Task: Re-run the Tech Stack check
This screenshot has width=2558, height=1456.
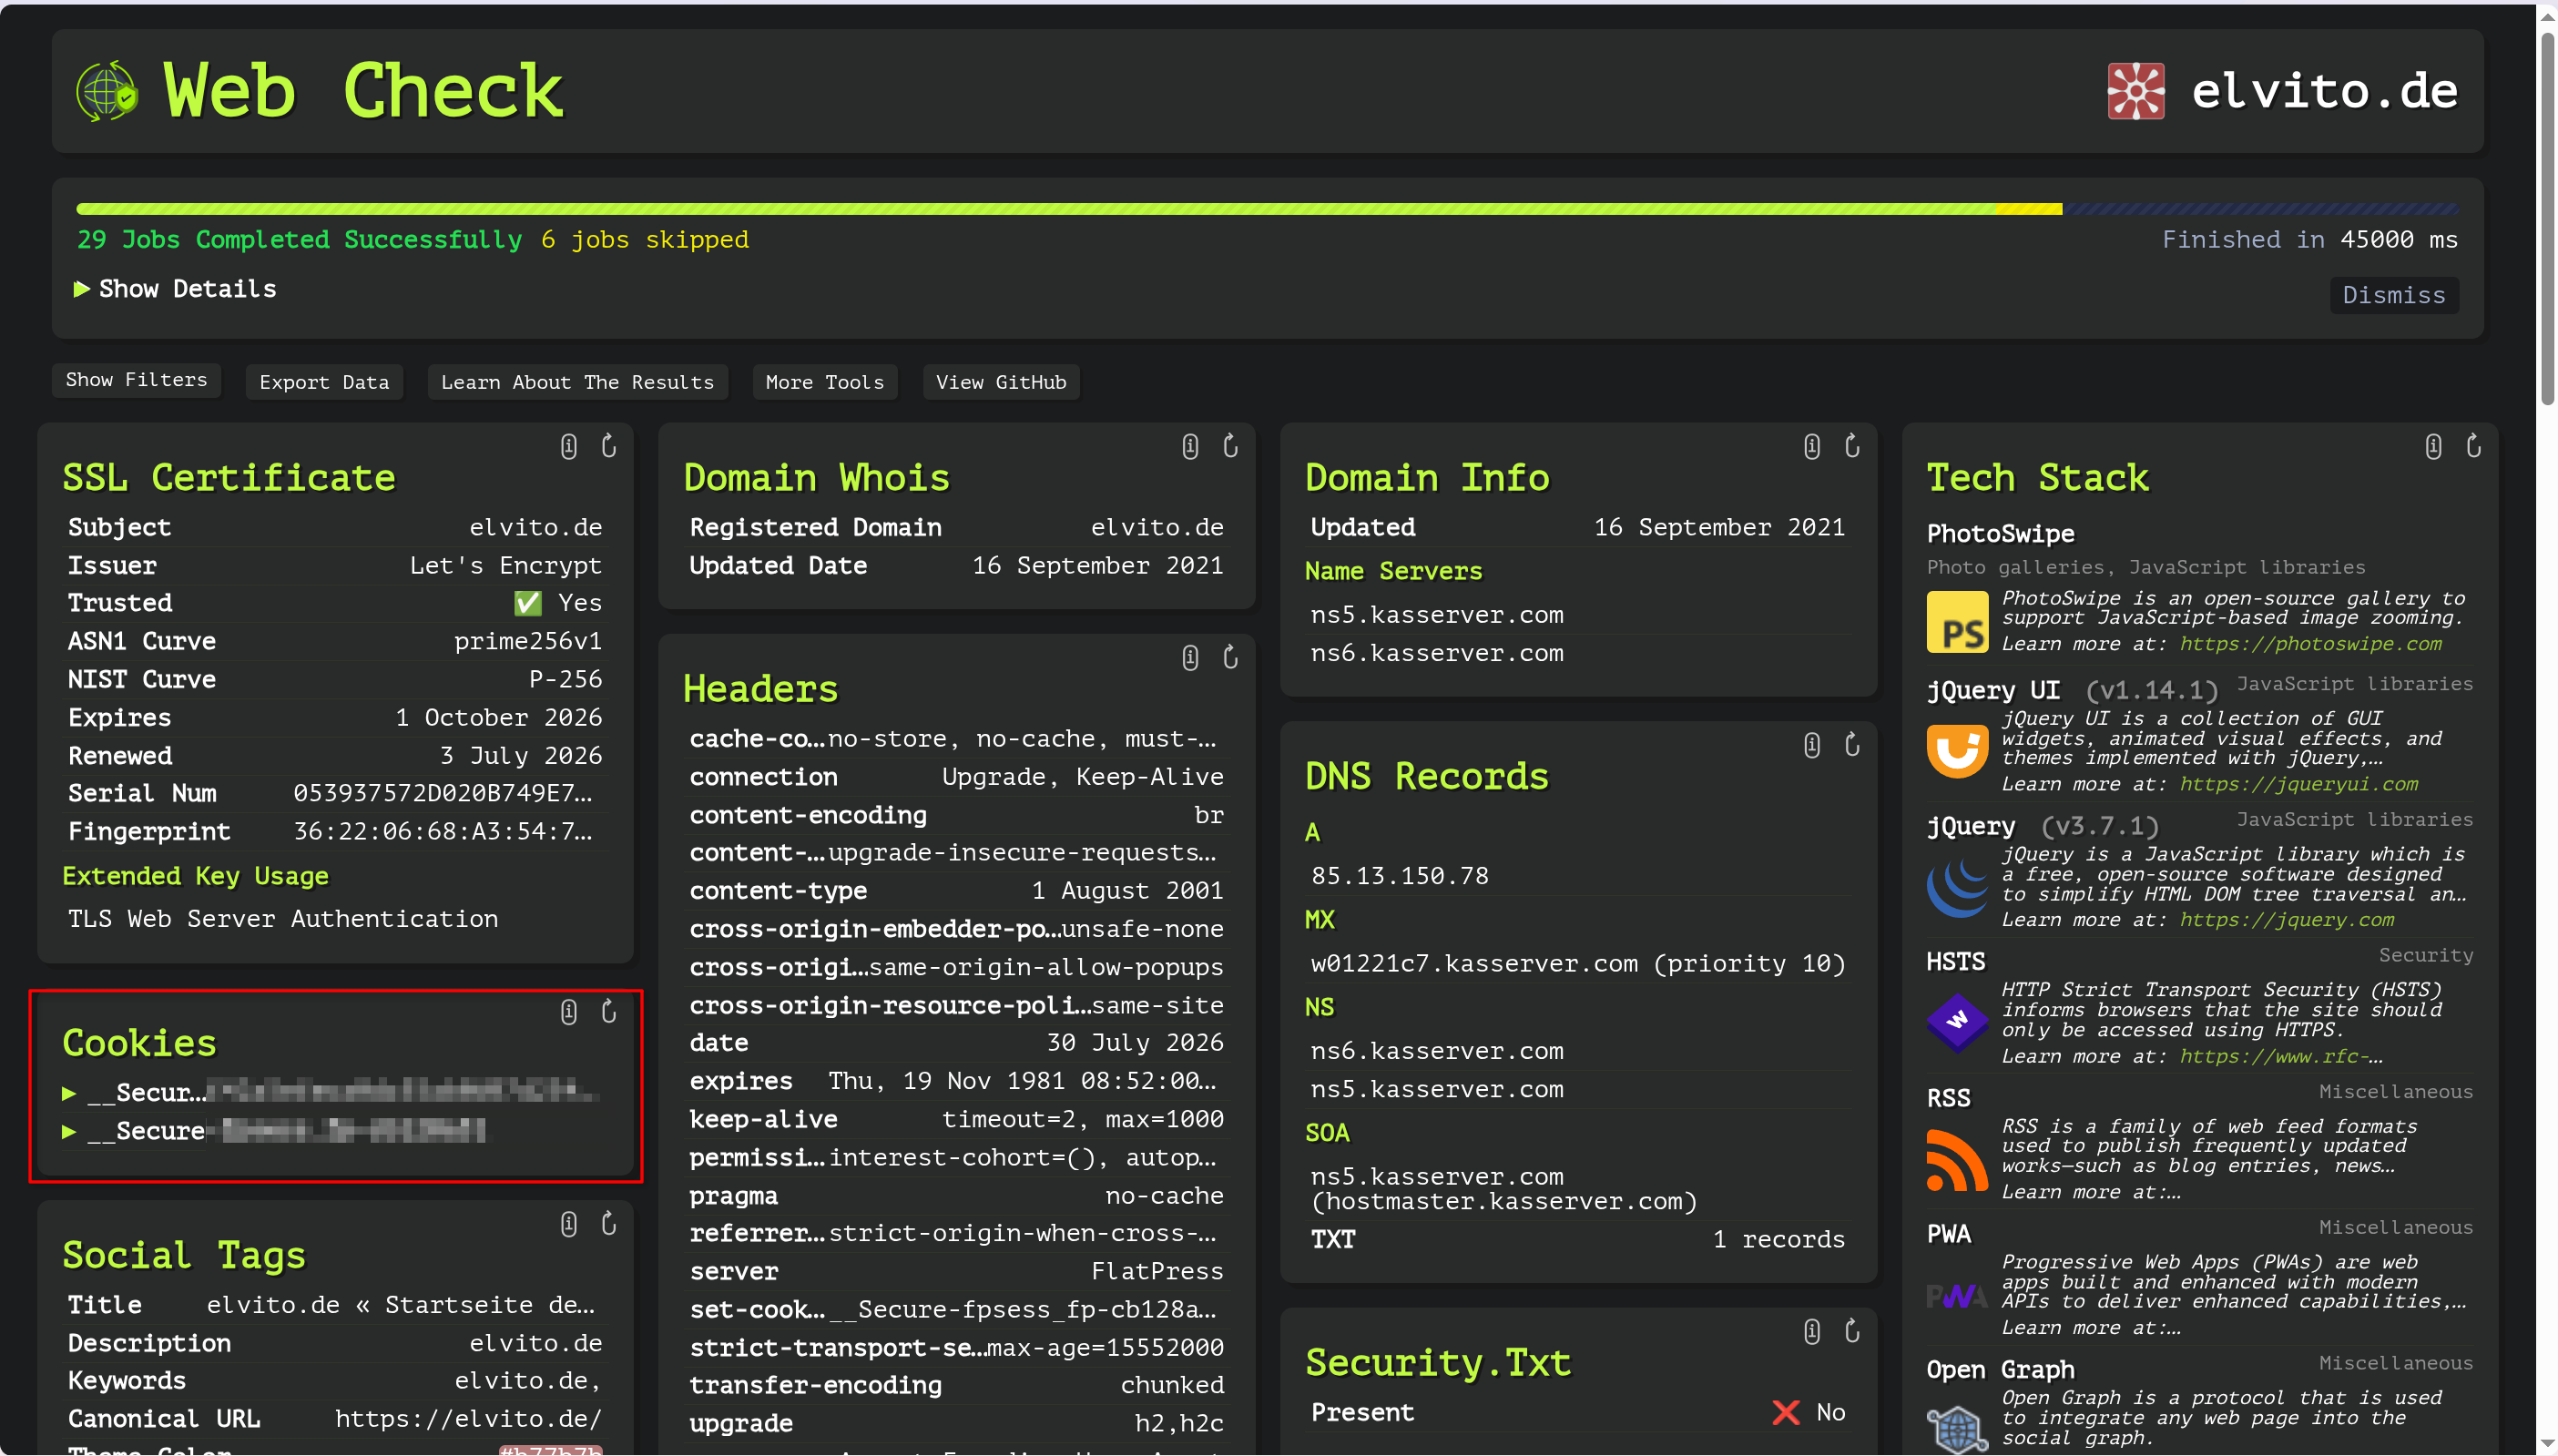Action: coord(2474,446)
